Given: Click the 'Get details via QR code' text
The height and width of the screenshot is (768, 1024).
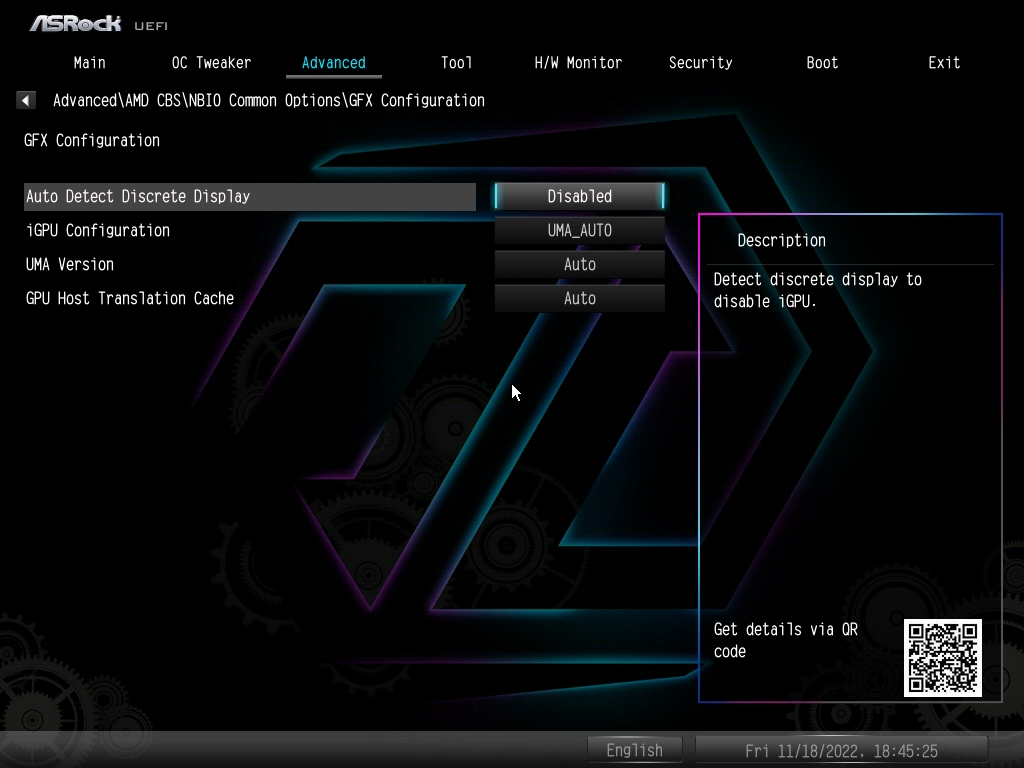Looking at the screenshot, I should pos(786,640).
